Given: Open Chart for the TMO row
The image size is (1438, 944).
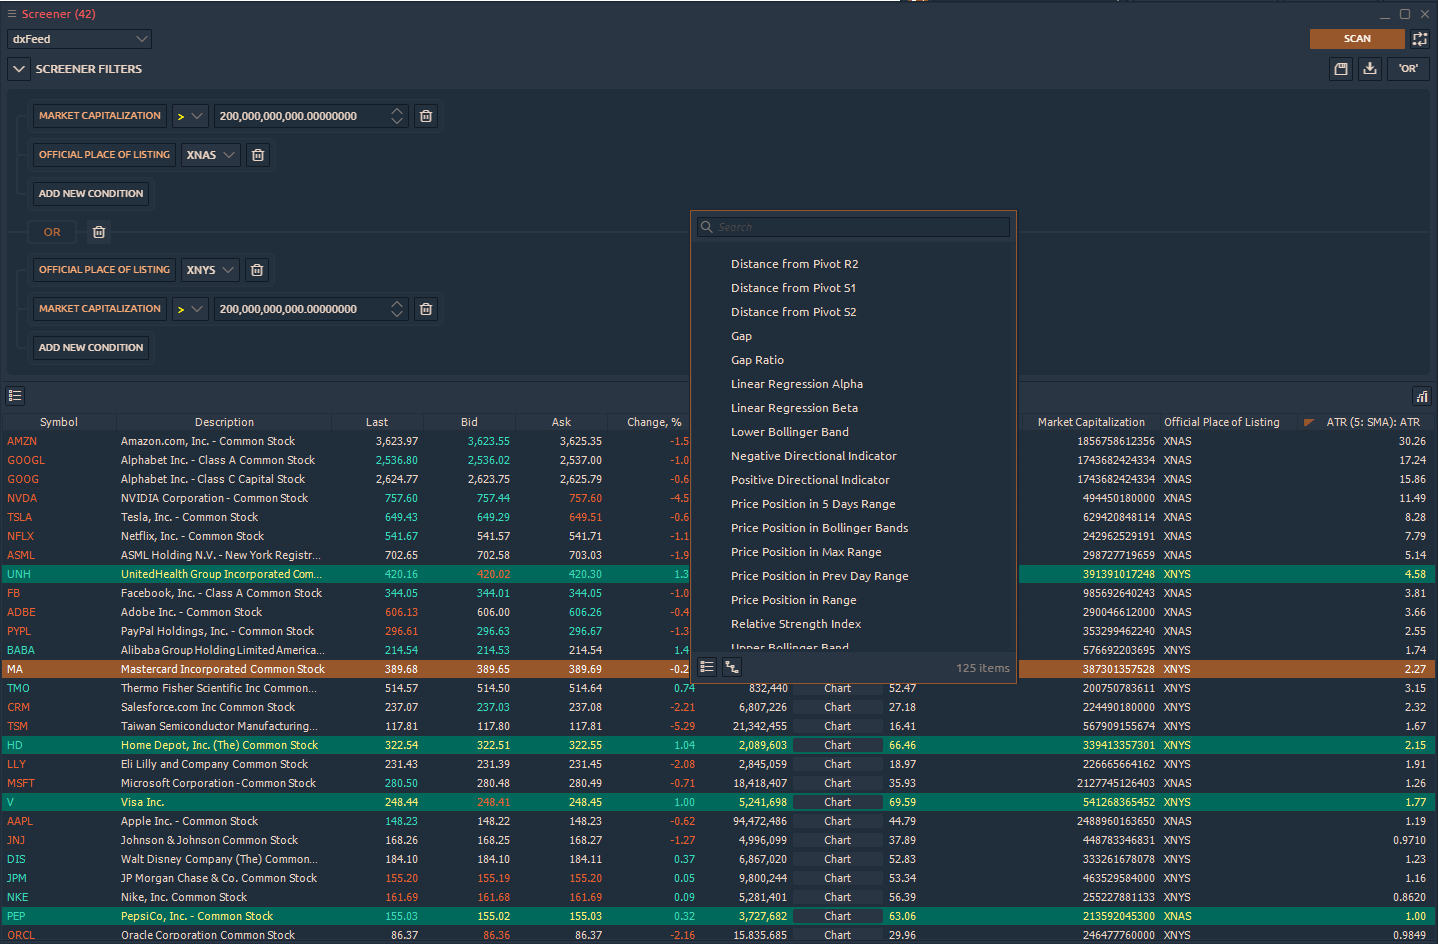Looking at the screenshot, I should pos(837,688).
